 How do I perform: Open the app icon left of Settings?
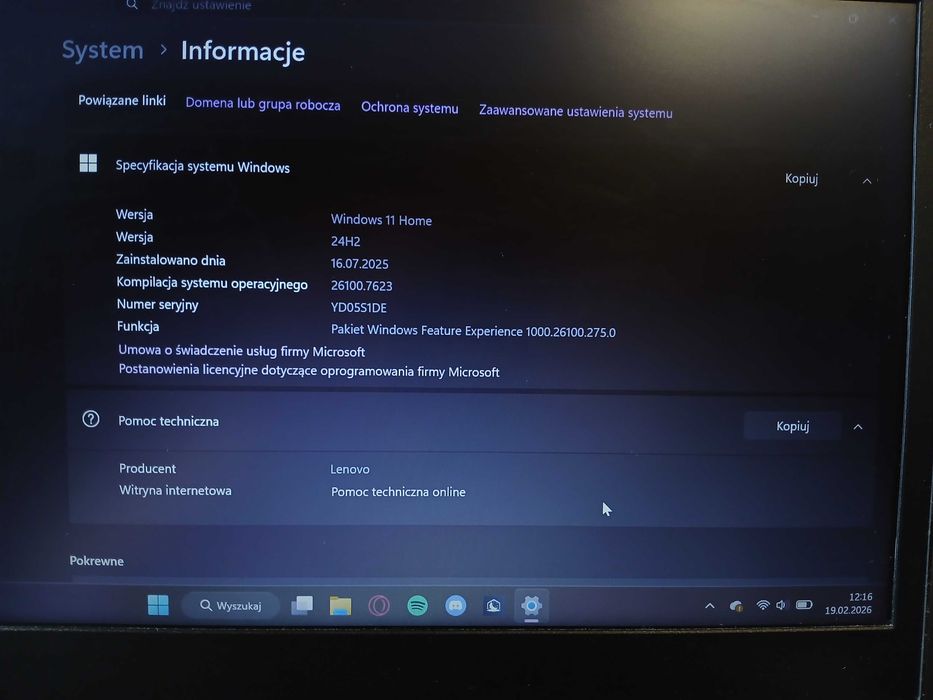tap(493, 606)
